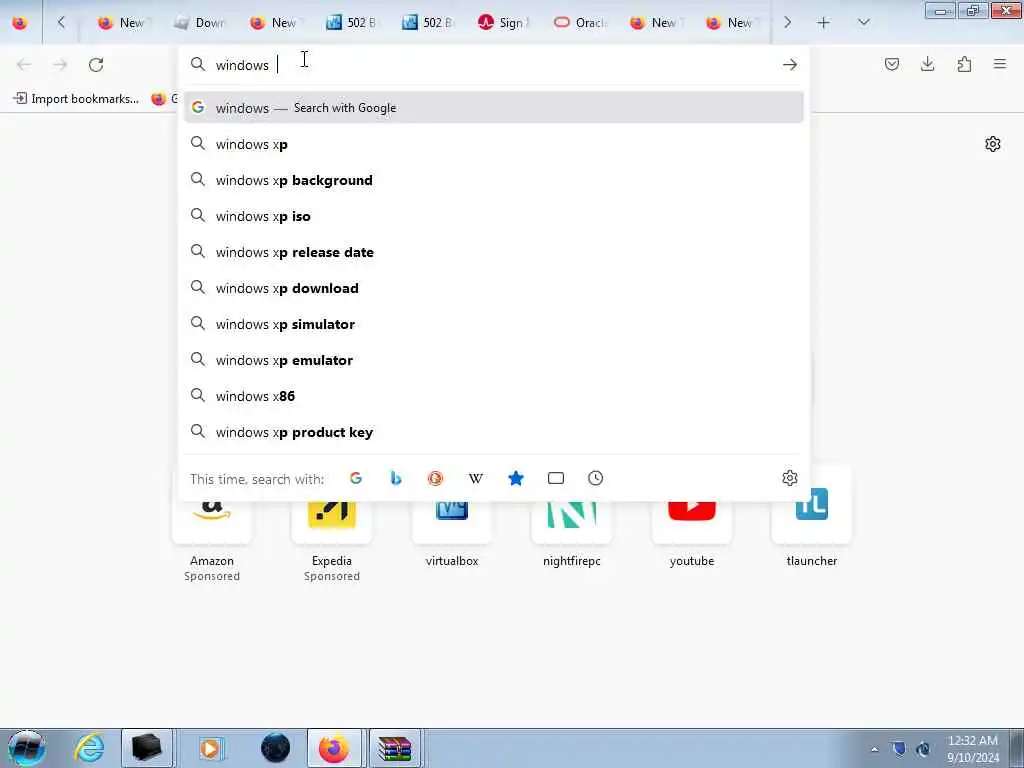Click inside the address bar text field

493,65
